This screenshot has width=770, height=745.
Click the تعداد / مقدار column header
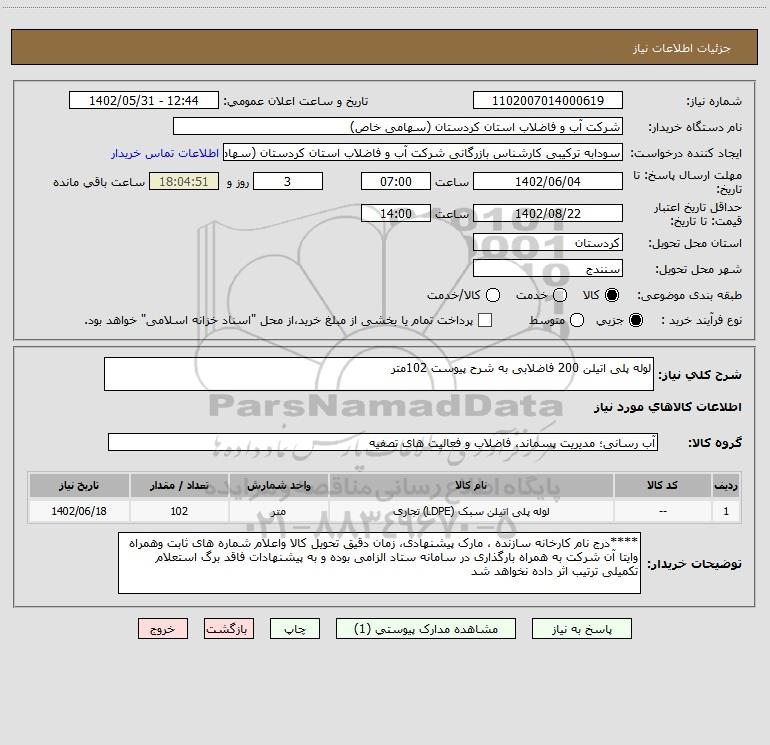[x=179, y=485]
